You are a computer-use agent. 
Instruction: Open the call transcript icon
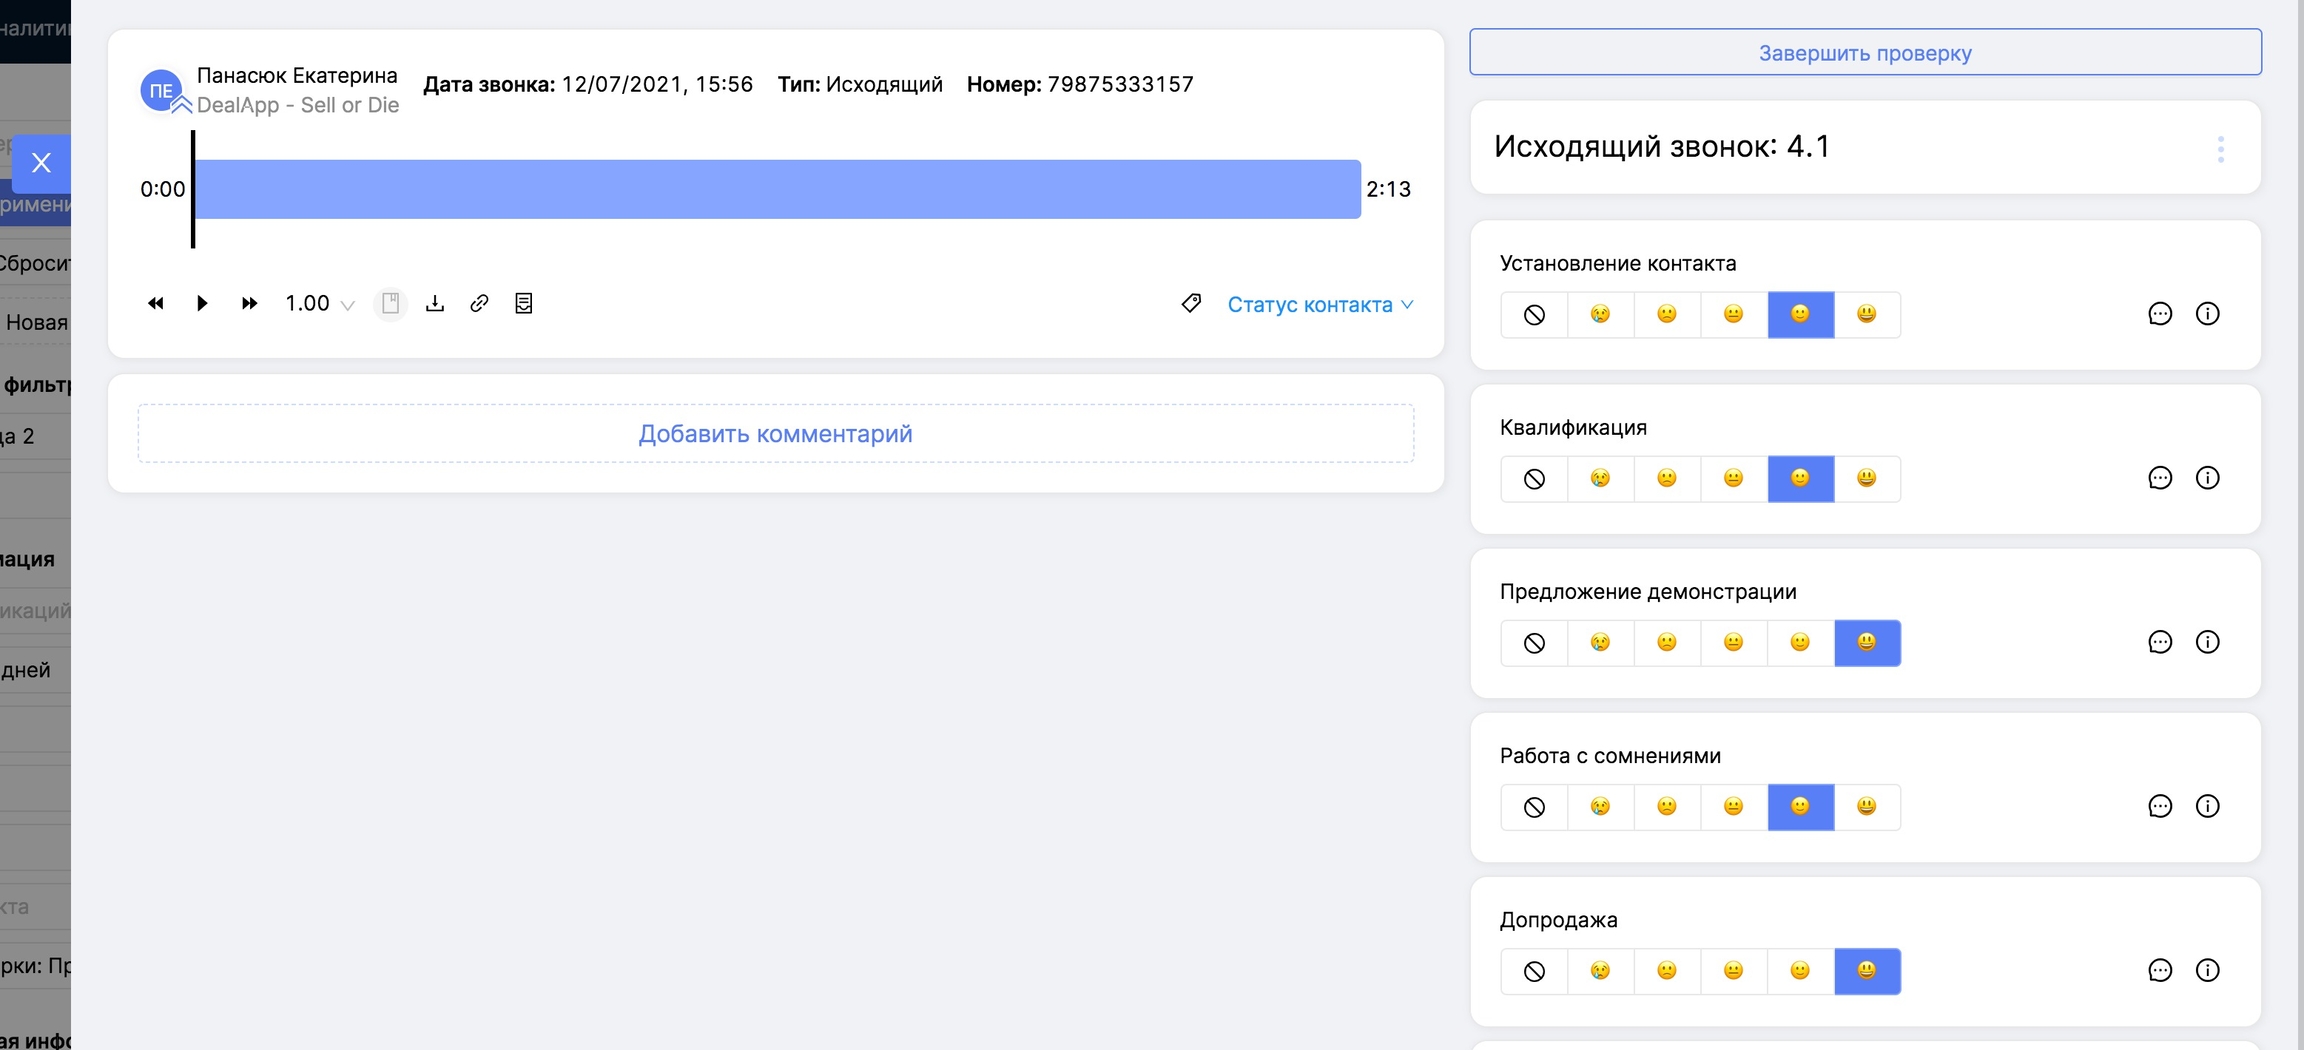523,303
